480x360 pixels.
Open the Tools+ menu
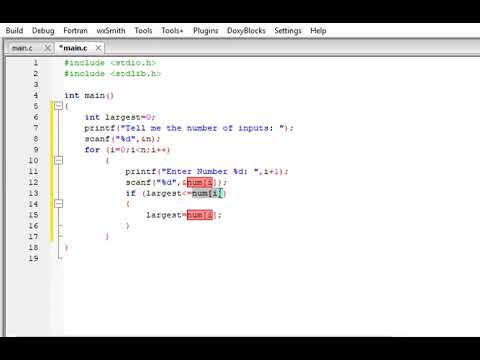click(172, 31)
